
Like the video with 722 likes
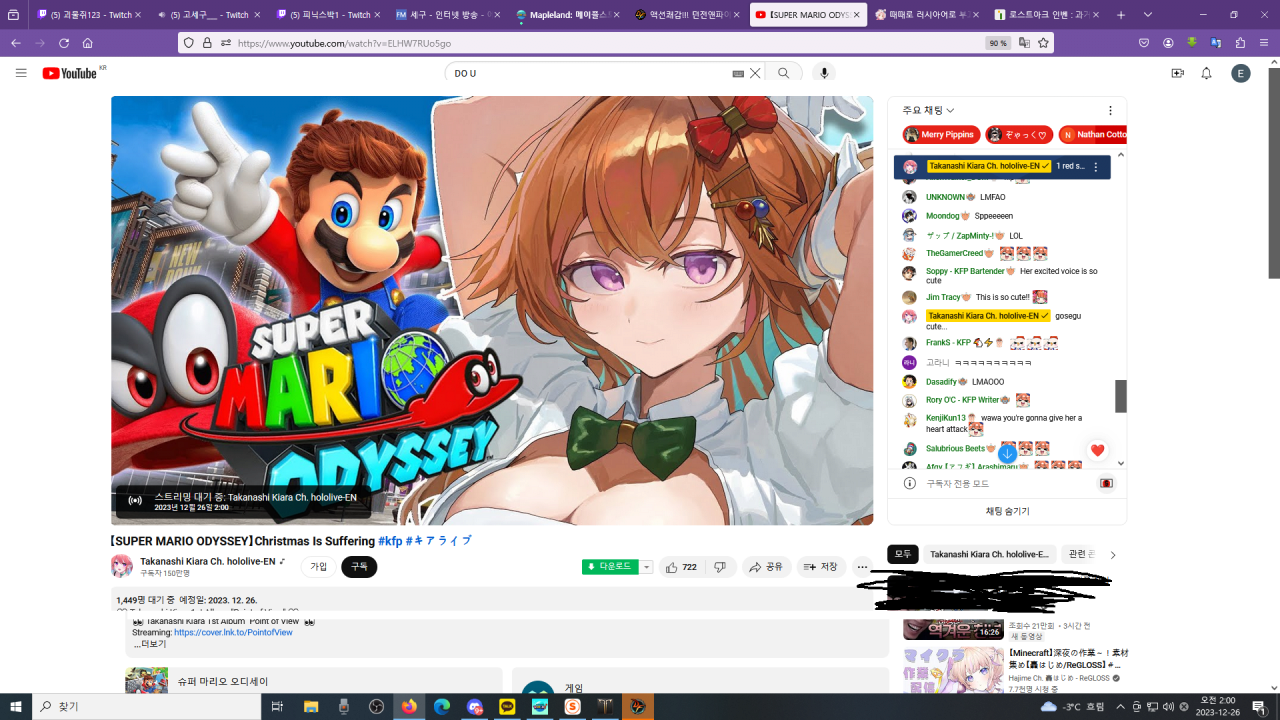point(681,567)
